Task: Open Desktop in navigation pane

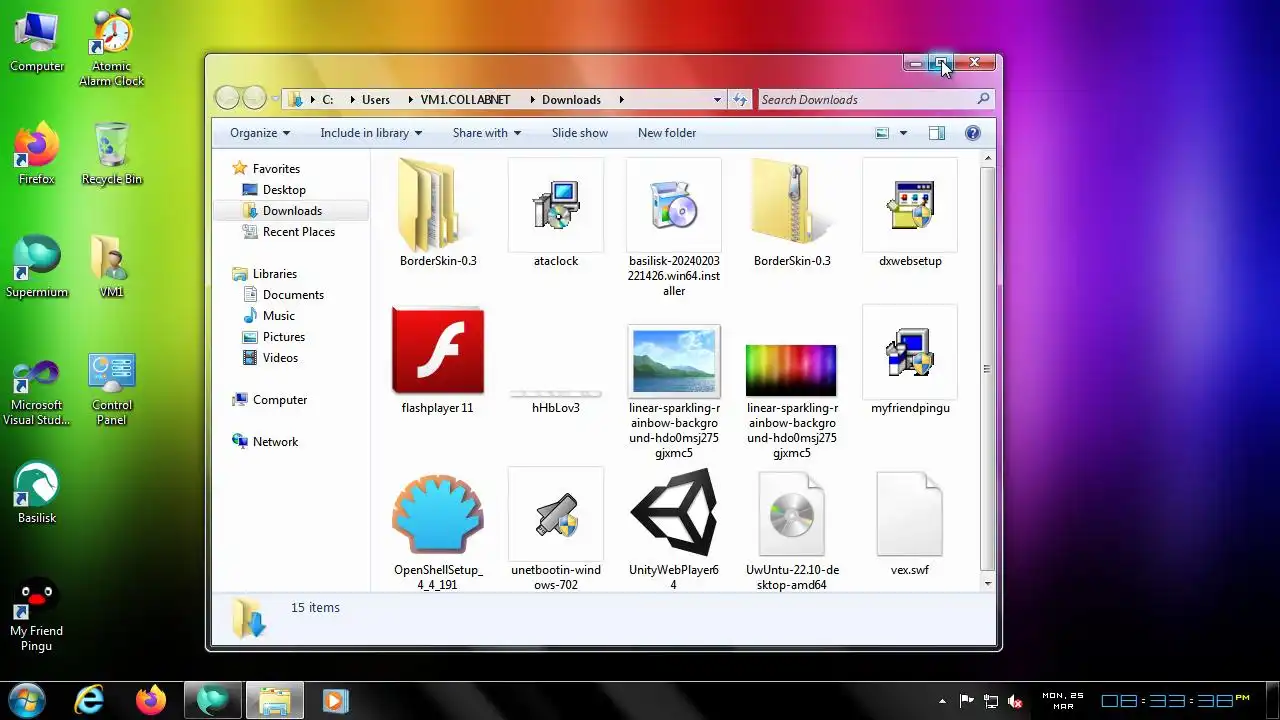Action: (x=284, y=190)
